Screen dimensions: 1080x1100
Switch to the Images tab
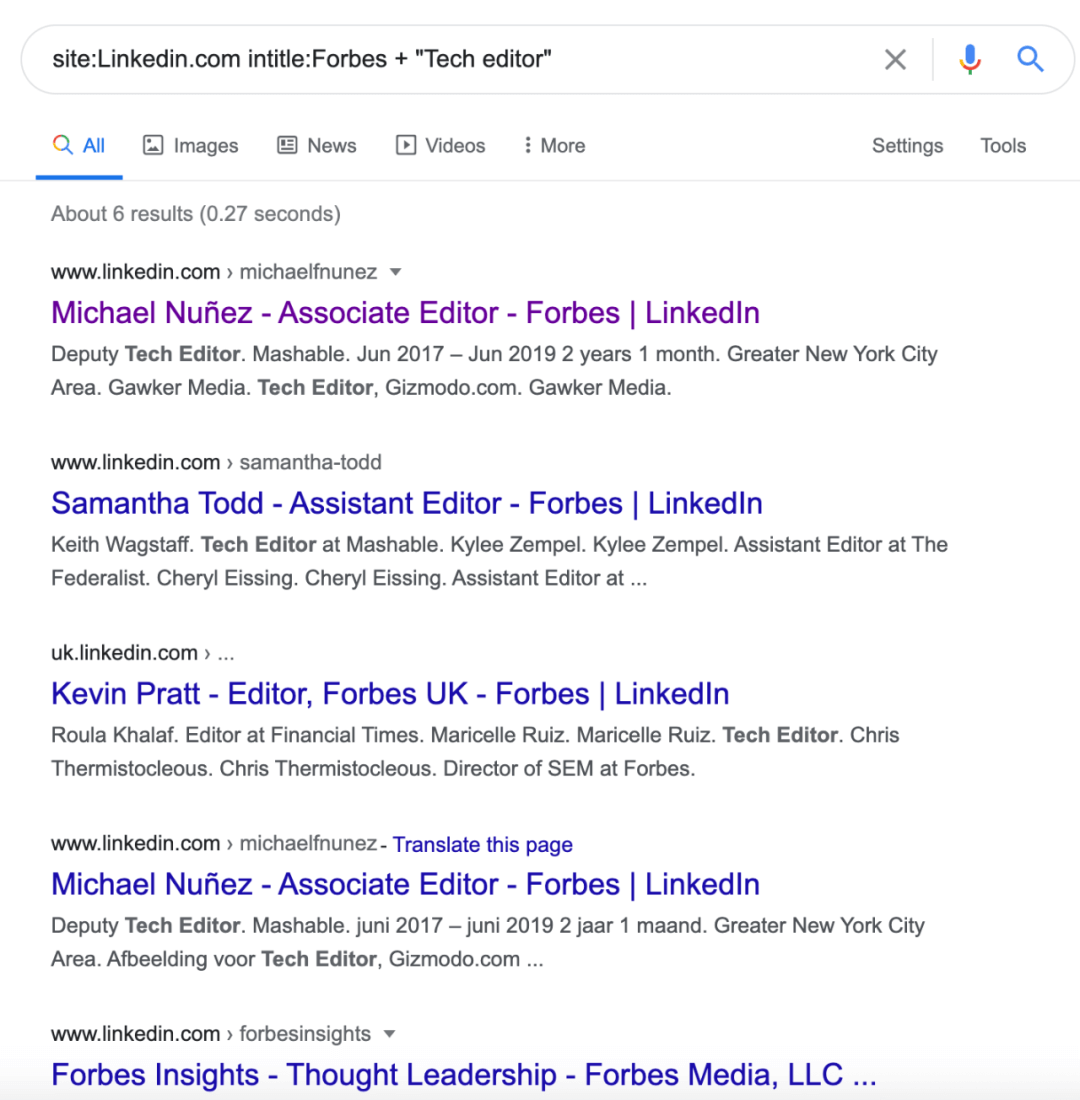click(x=191, y=146)
